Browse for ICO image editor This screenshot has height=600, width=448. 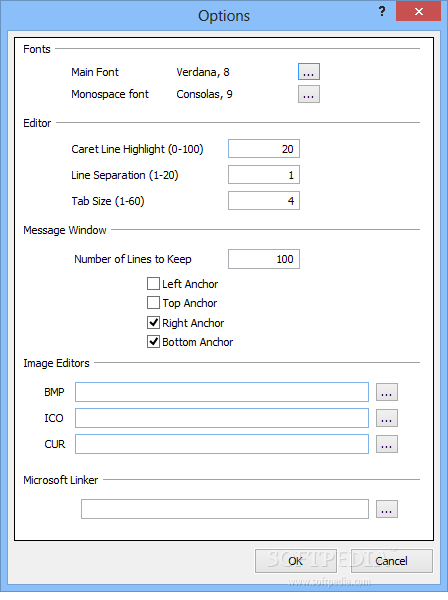click(387, 418)
